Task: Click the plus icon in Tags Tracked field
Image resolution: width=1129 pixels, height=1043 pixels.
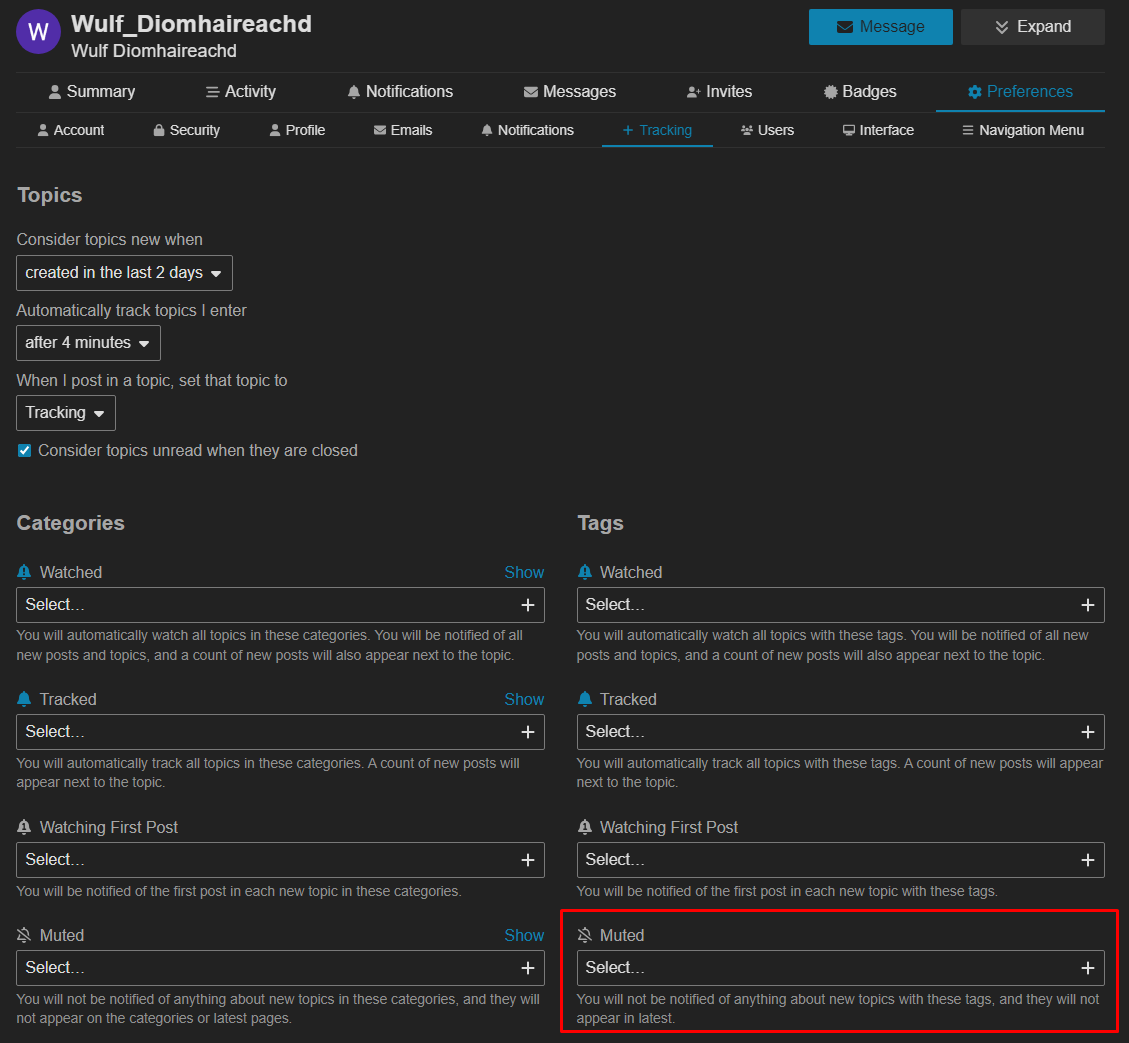Action: (x=1088, y=732)
